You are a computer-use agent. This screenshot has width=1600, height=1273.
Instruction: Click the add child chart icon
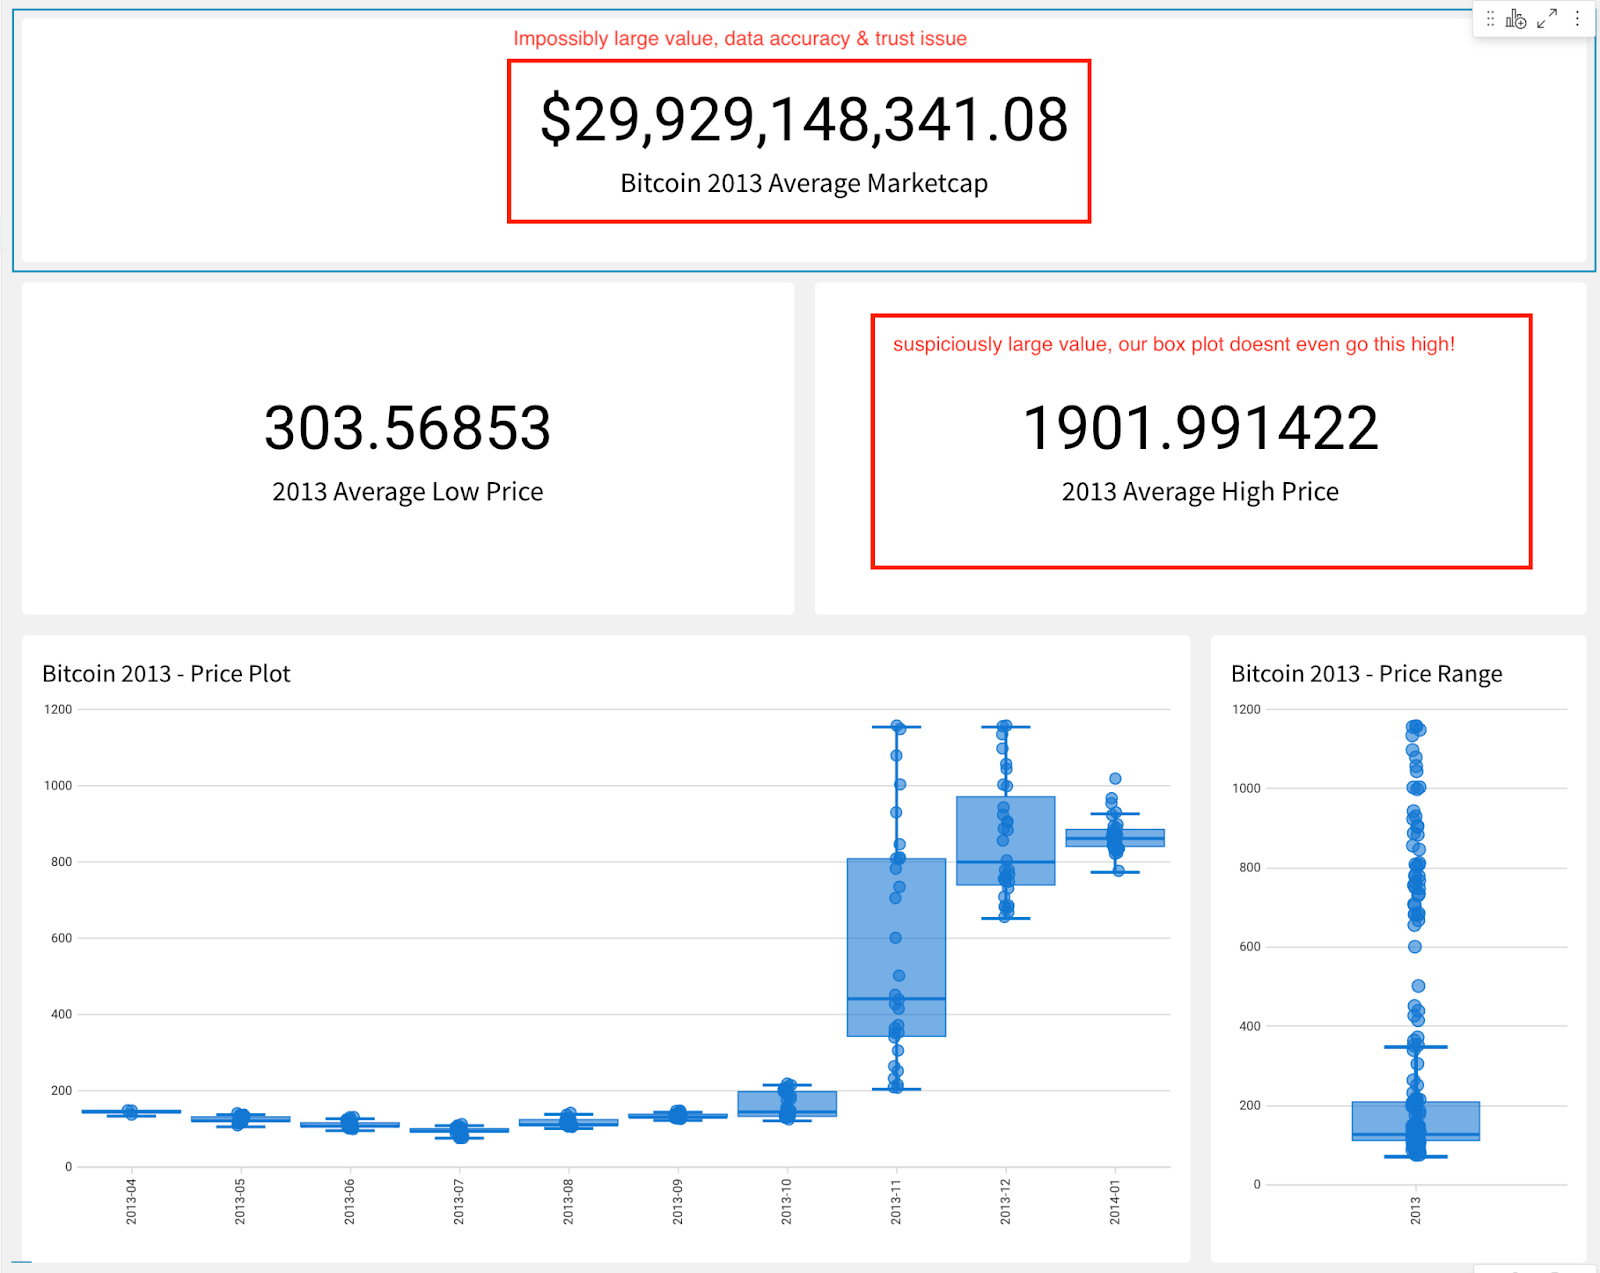(x=1516, y=19)
